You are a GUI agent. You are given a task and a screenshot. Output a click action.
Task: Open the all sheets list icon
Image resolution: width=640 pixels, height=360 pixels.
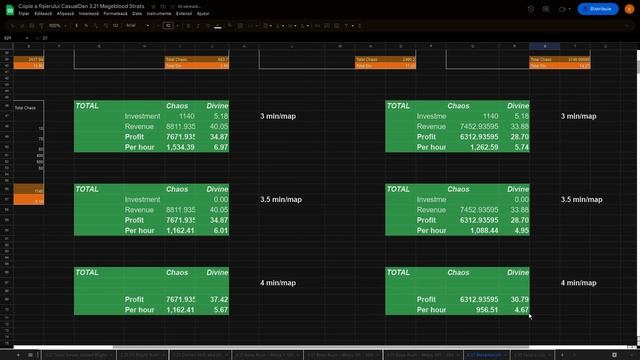30,355
